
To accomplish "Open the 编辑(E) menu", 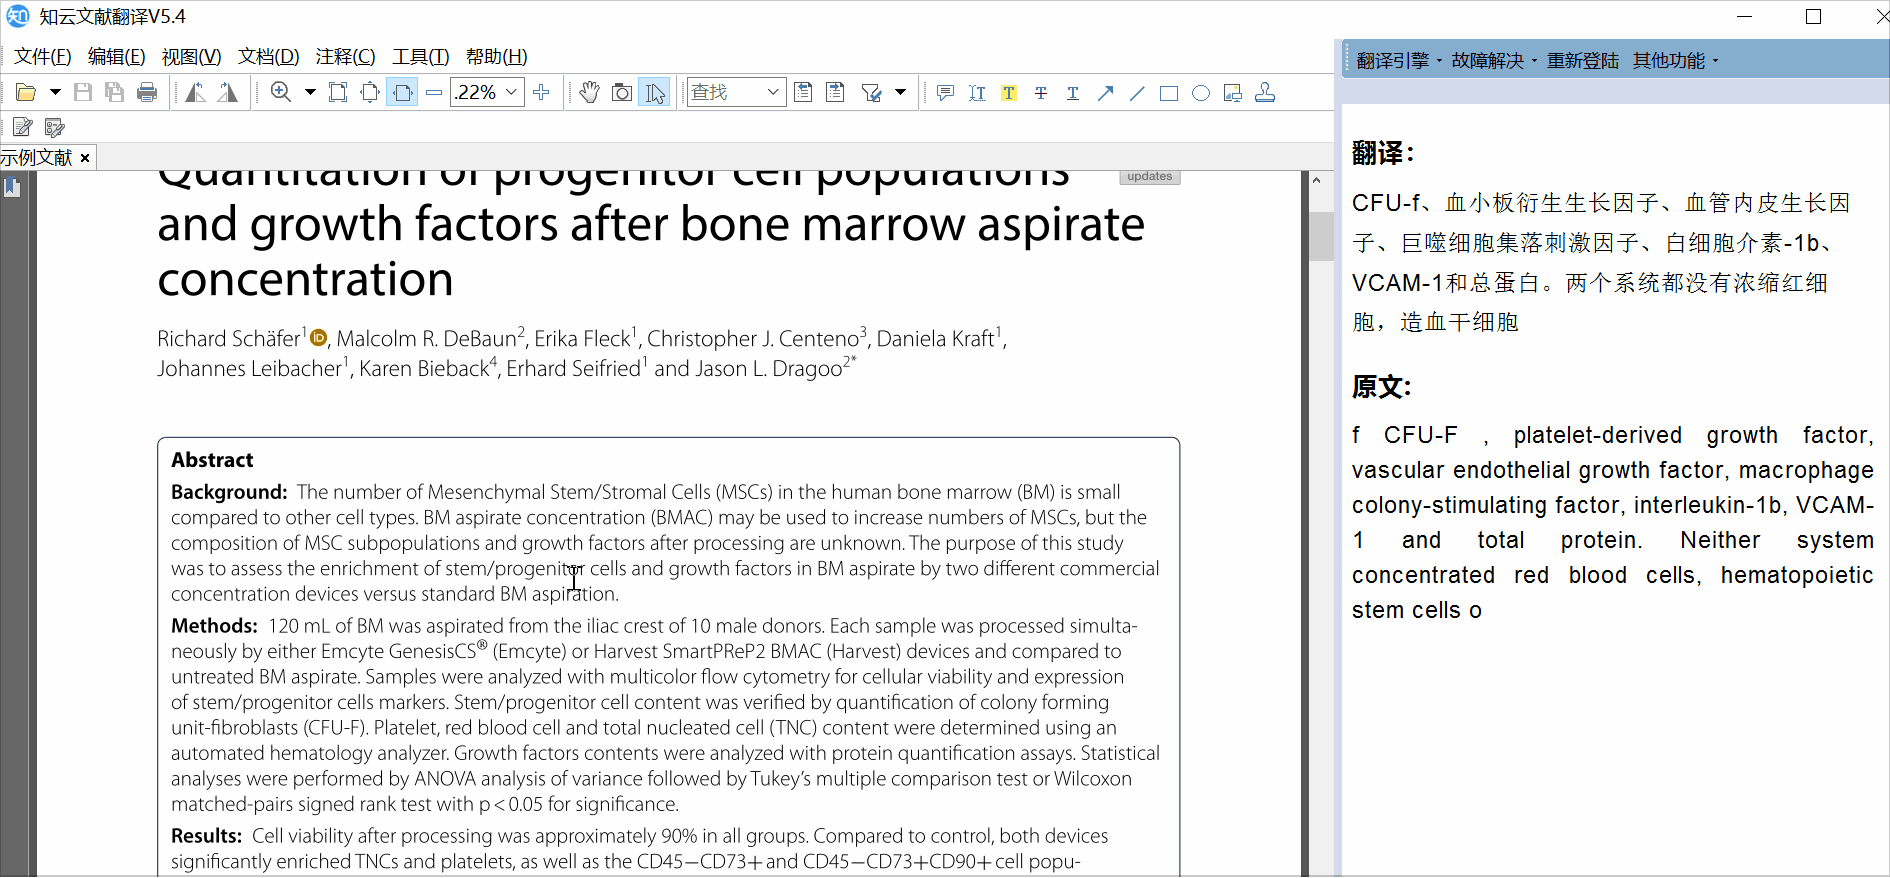I will coord(116,57).
